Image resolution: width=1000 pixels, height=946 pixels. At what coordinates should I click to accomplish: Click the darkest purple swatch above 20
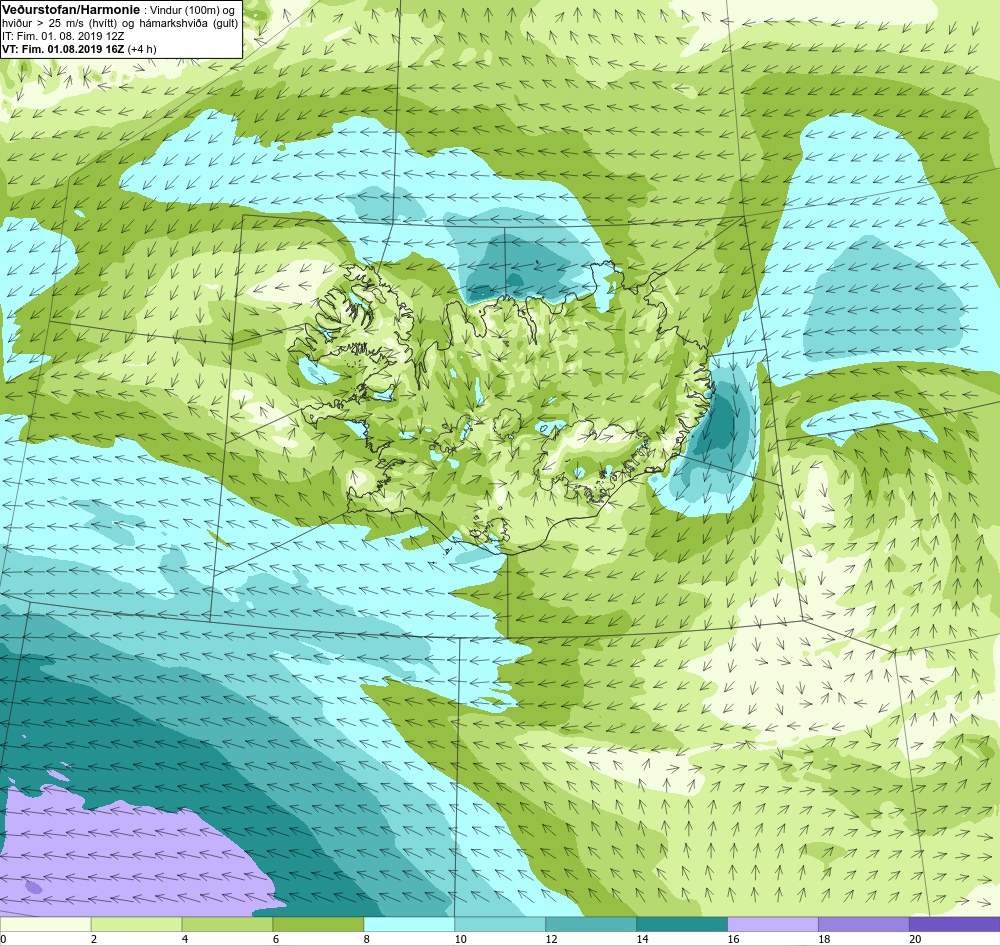point(955,924)
